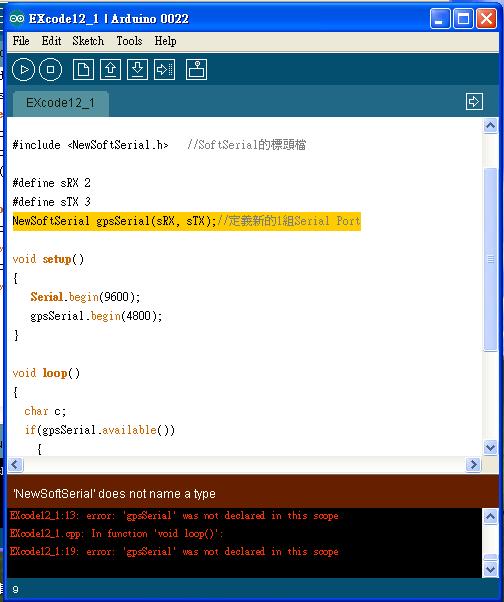Click editor vertical scrollbar up arrow
The width and height of the screenshot is (504, 602).
click(x=490, y=126)
